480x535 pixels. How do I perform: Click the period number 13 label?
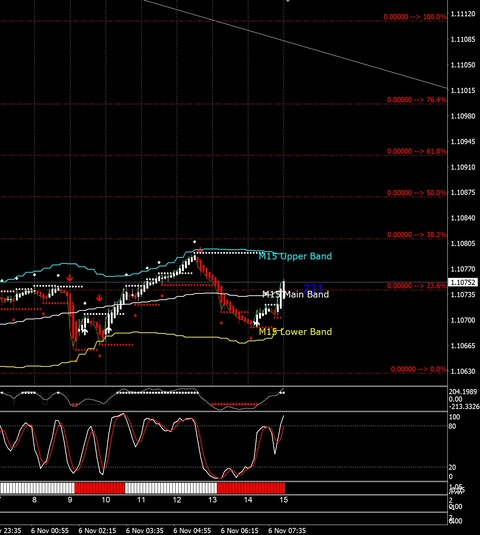(x=213, y=500)
